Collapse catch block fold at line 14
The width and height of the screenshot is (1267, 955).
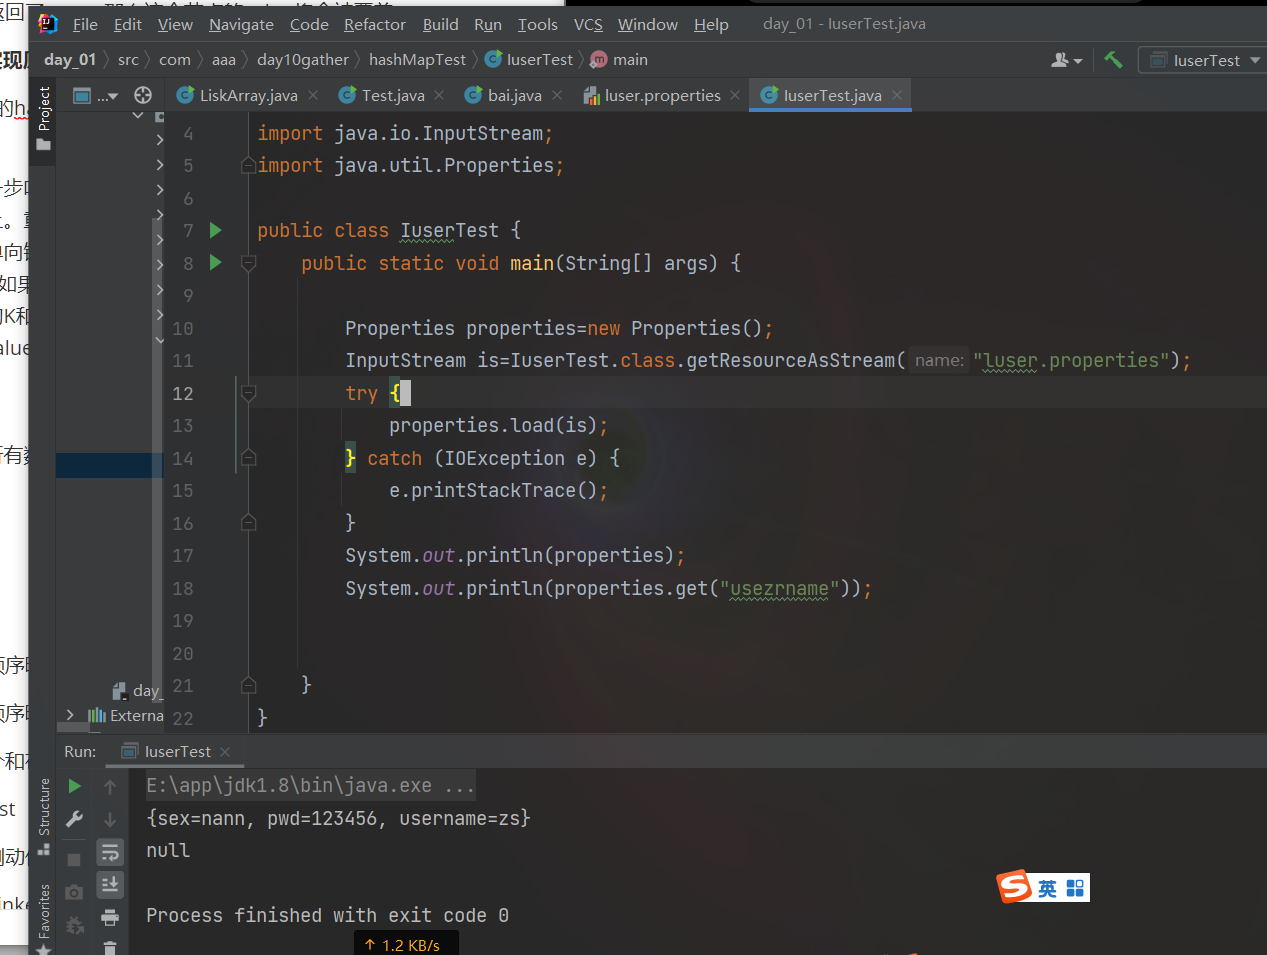coord(248,458)
